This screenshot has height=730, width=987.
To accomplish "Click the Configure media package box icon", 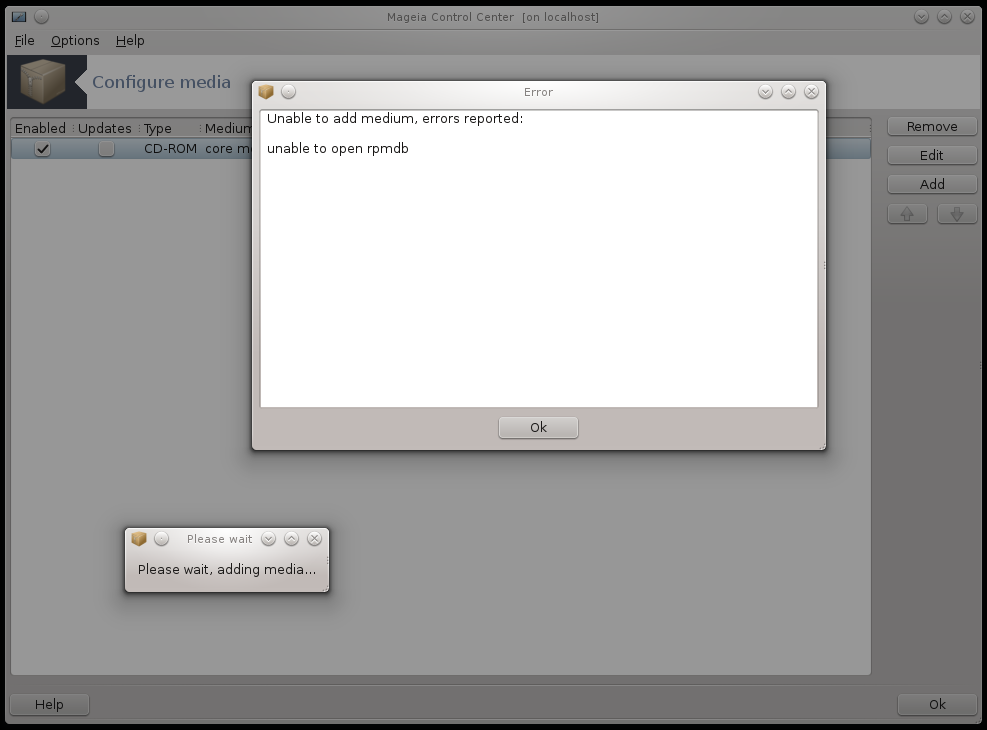I will [x=42, y=82].
